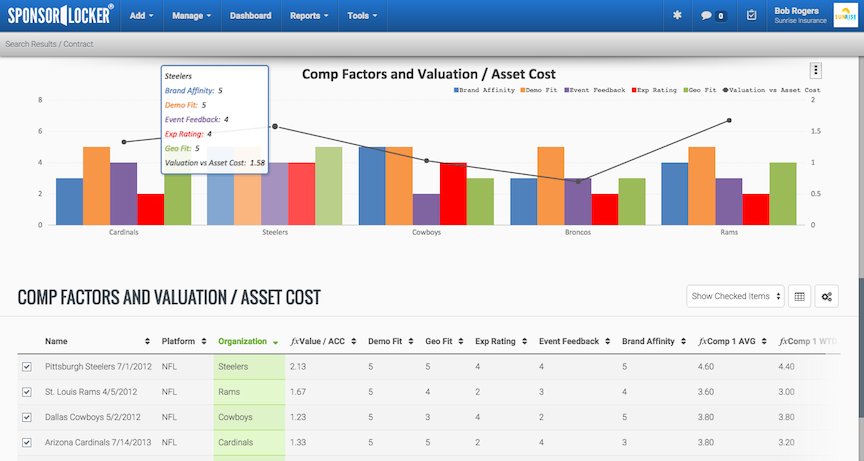The width and height of the screenshot is (864, 461).
Task: Open Bob Rogers user menu
Action: click(800, 15)
